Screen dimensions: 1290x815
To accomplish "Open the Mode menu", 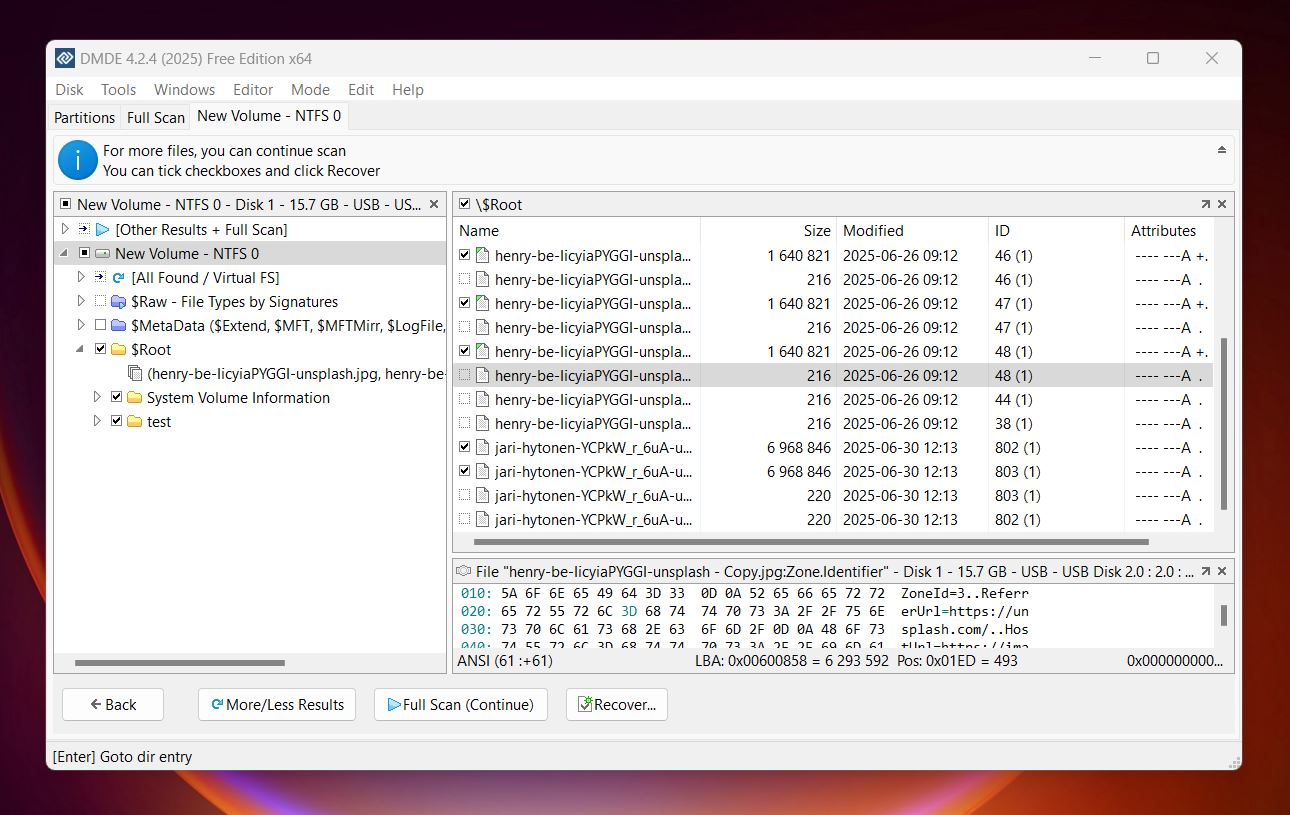I will point(310,89).
